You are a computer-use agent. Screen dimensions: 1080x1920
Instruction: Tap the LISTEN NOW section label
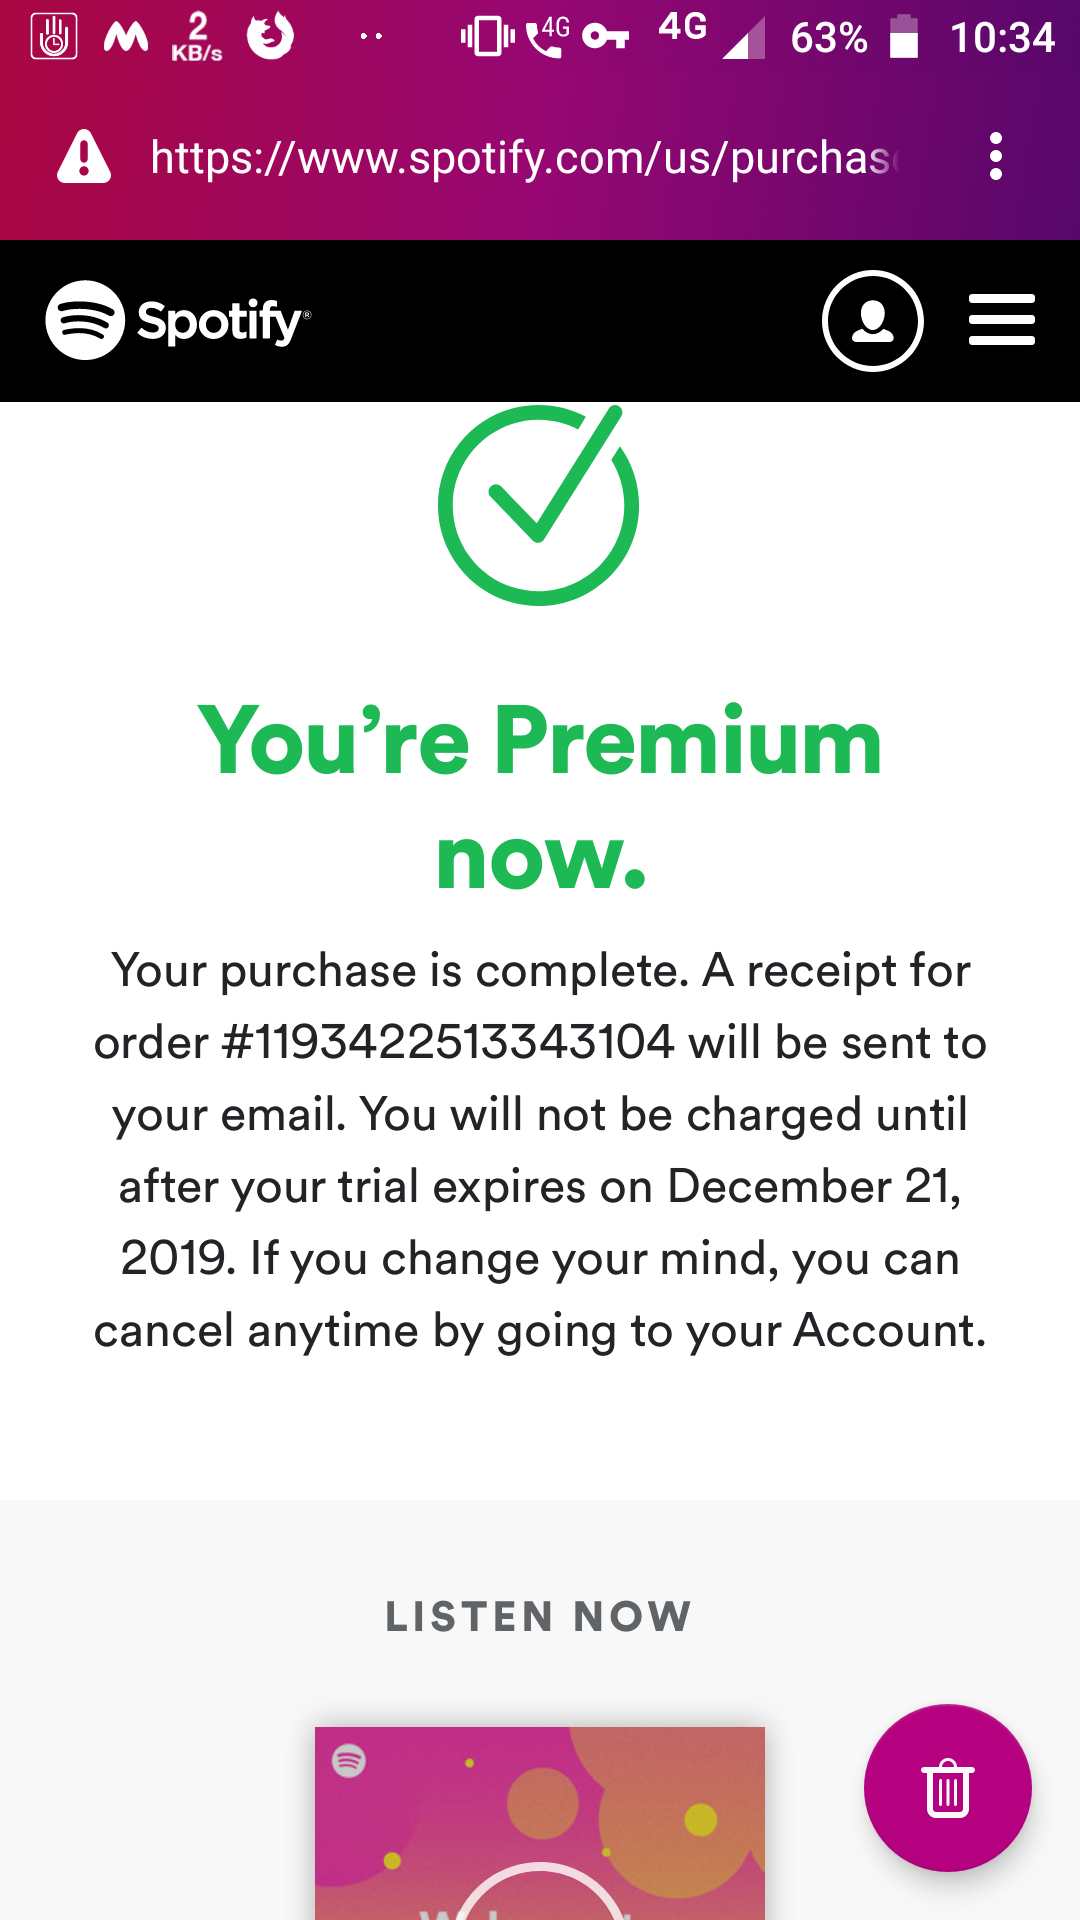(x=539, y=1617)
